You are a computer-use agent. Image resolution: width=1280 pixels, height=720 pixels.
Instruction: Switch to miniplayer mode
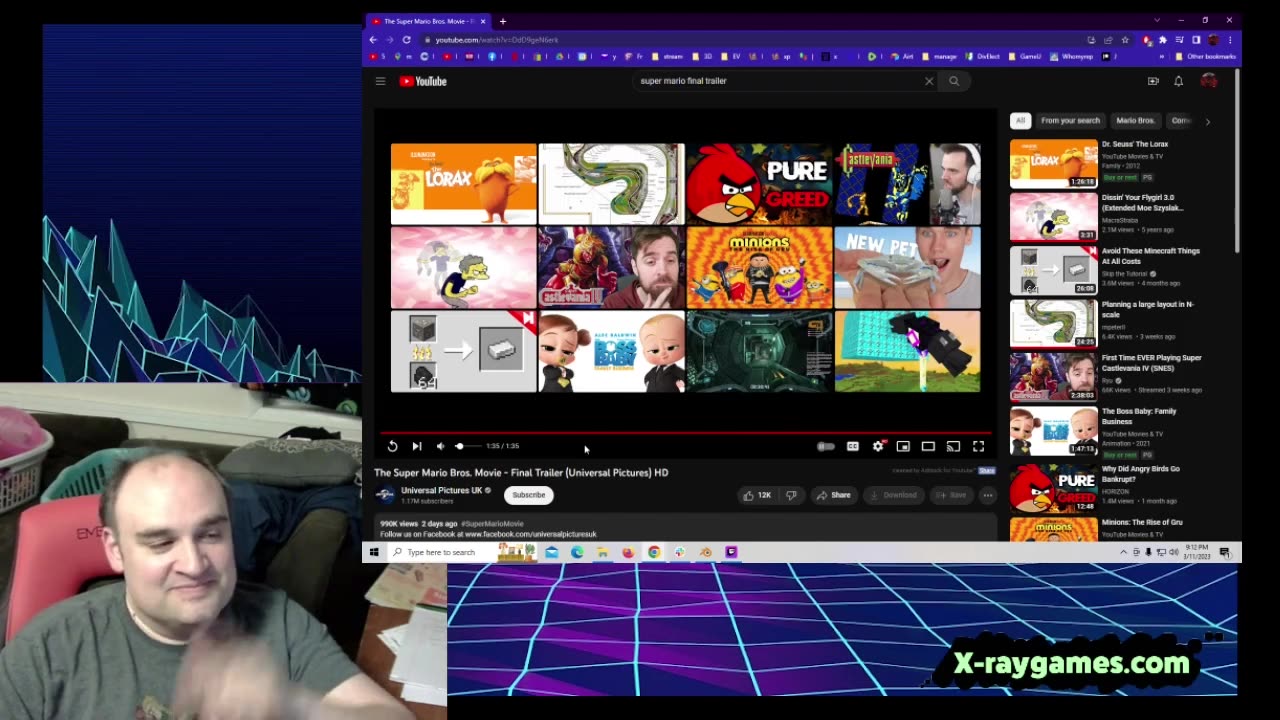pyautogui.click(x=903, y=446)
